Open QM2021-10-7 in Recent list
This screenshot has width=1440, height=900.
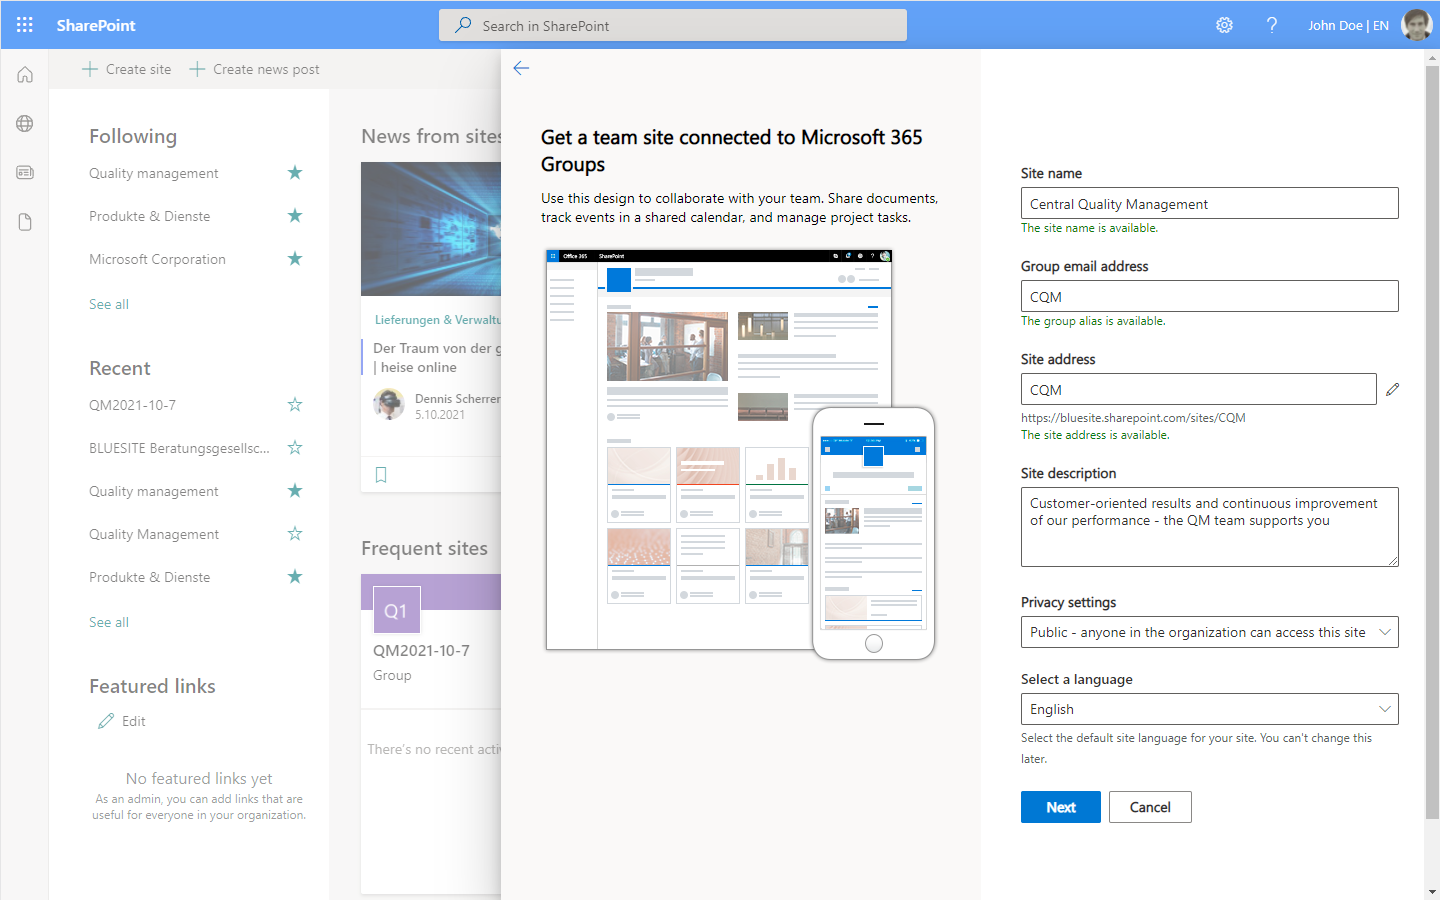tap(132, 405)
